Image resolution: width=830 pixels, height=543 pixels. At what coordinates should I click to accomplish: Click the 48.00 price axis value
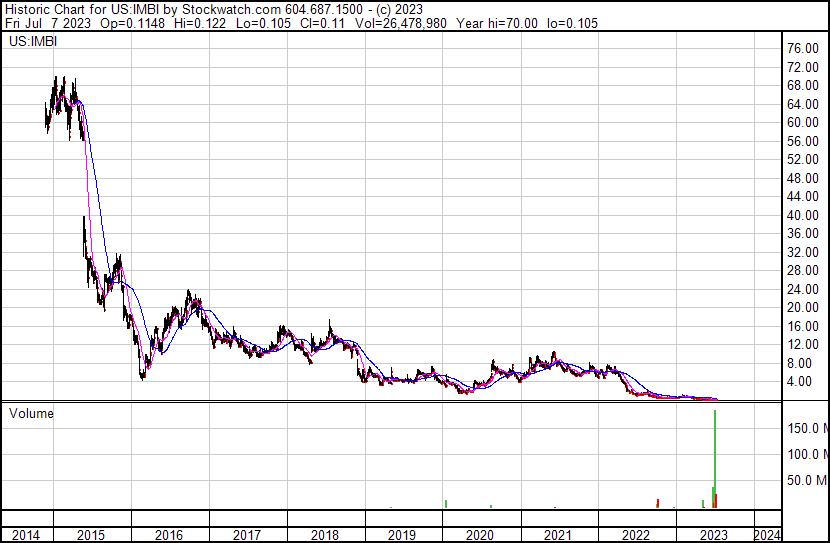[x=803, y=178]
